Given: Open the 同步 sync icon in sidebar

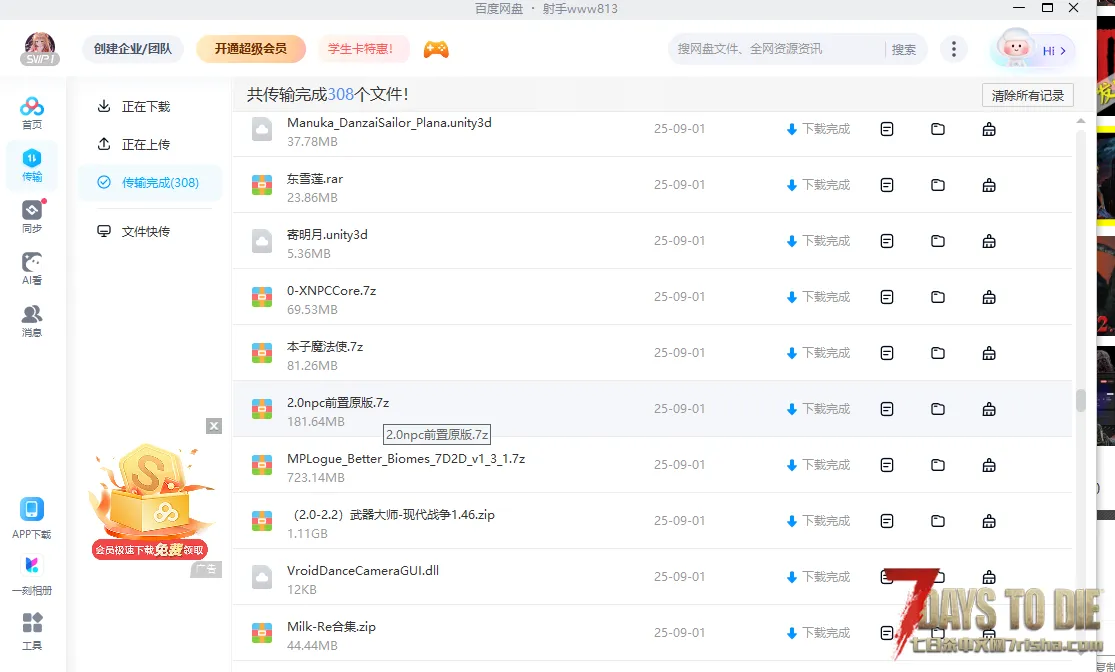Looking at the screenshot, I should pyautogui.click(x=32, y=216).
